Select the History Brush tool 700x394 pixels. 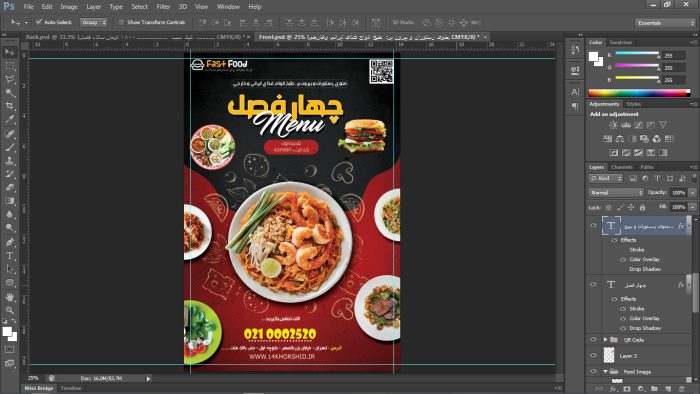(x=9, y=174)
